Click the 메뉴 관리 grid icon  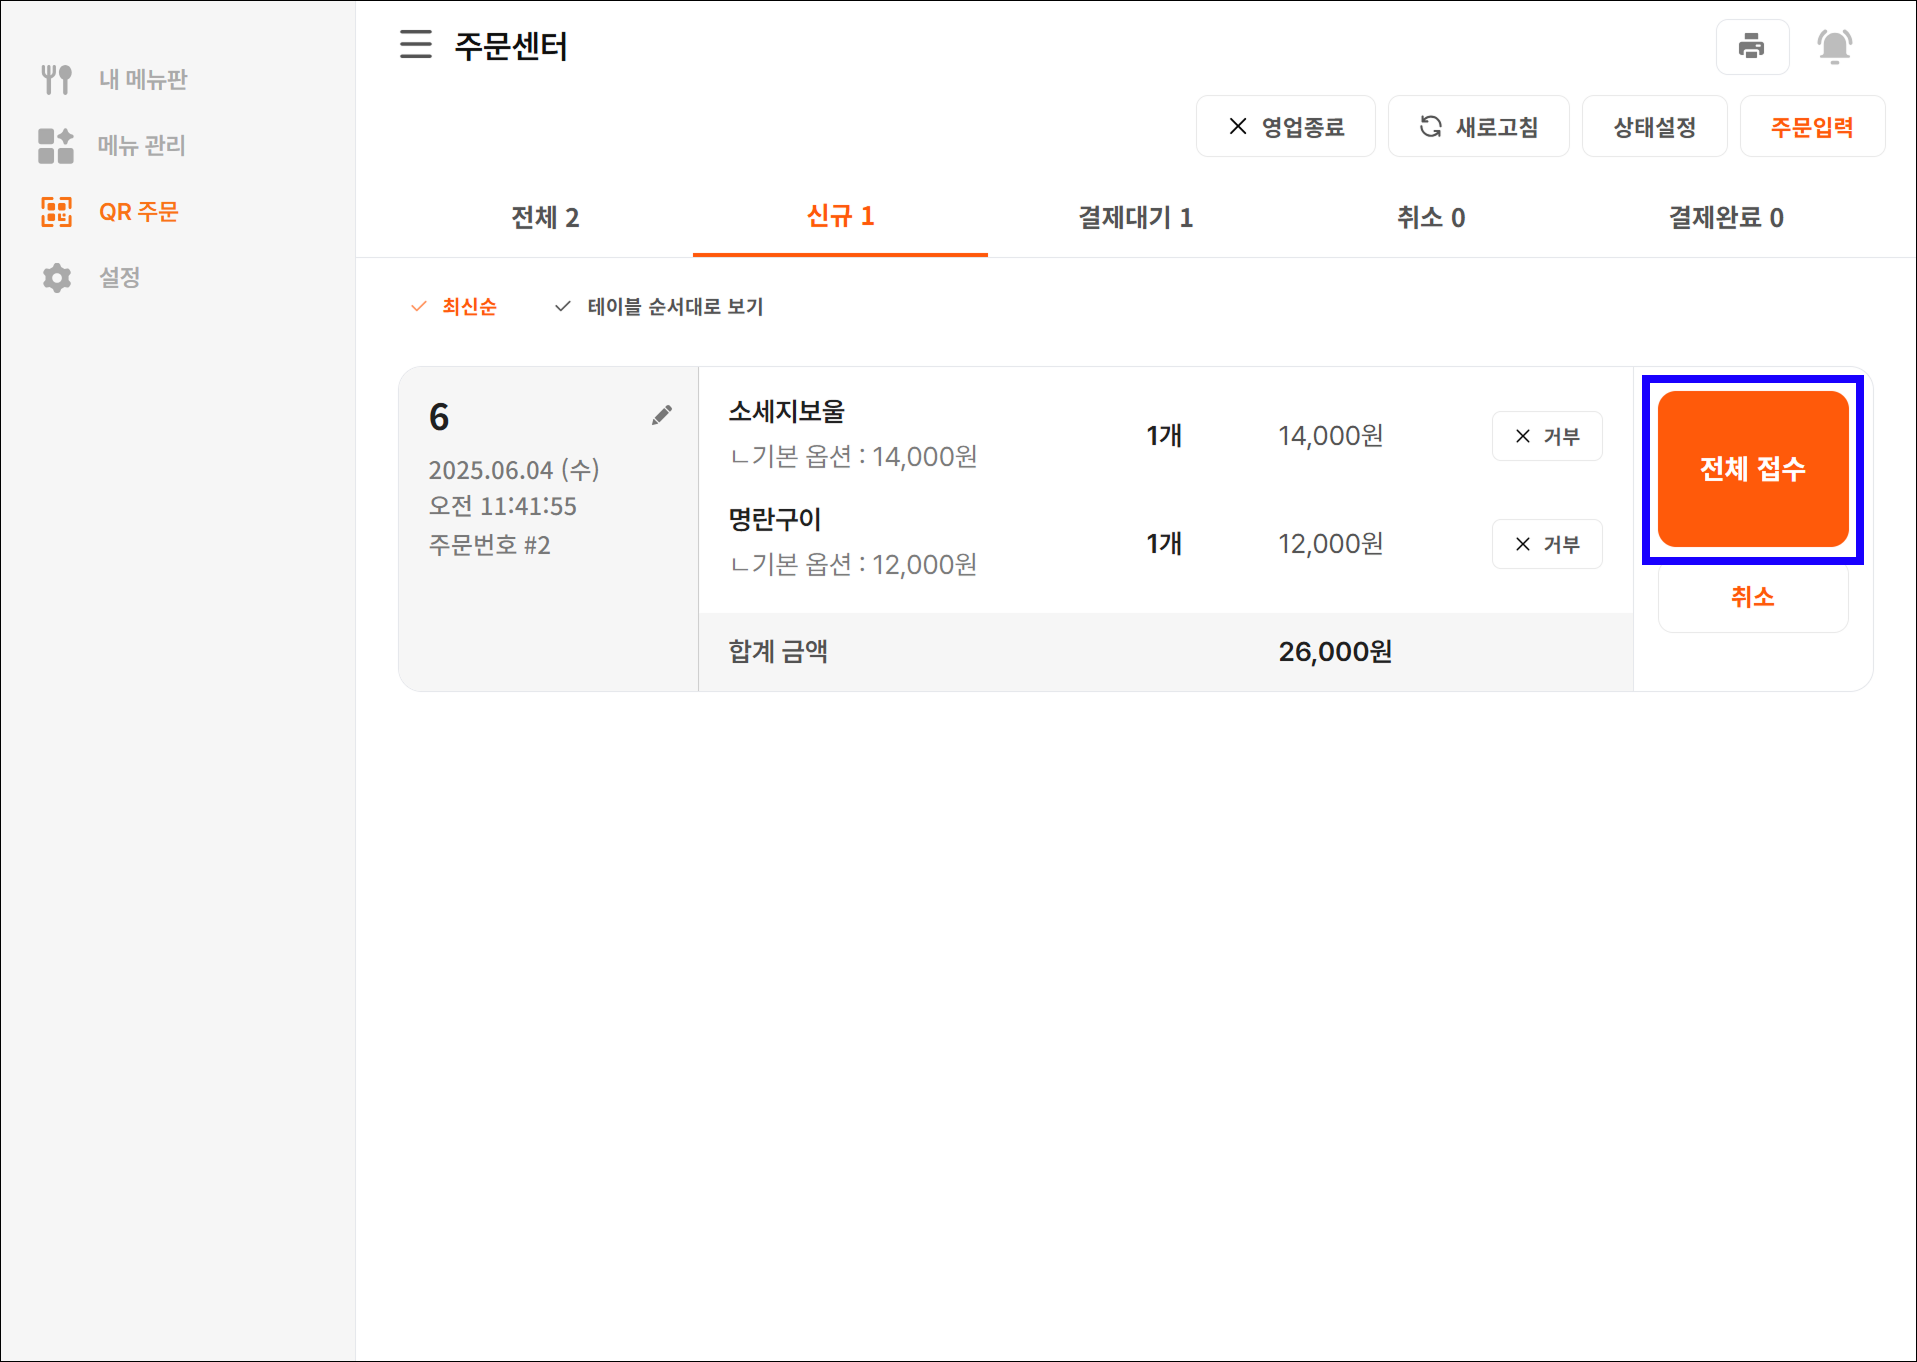tap(56, 146)
